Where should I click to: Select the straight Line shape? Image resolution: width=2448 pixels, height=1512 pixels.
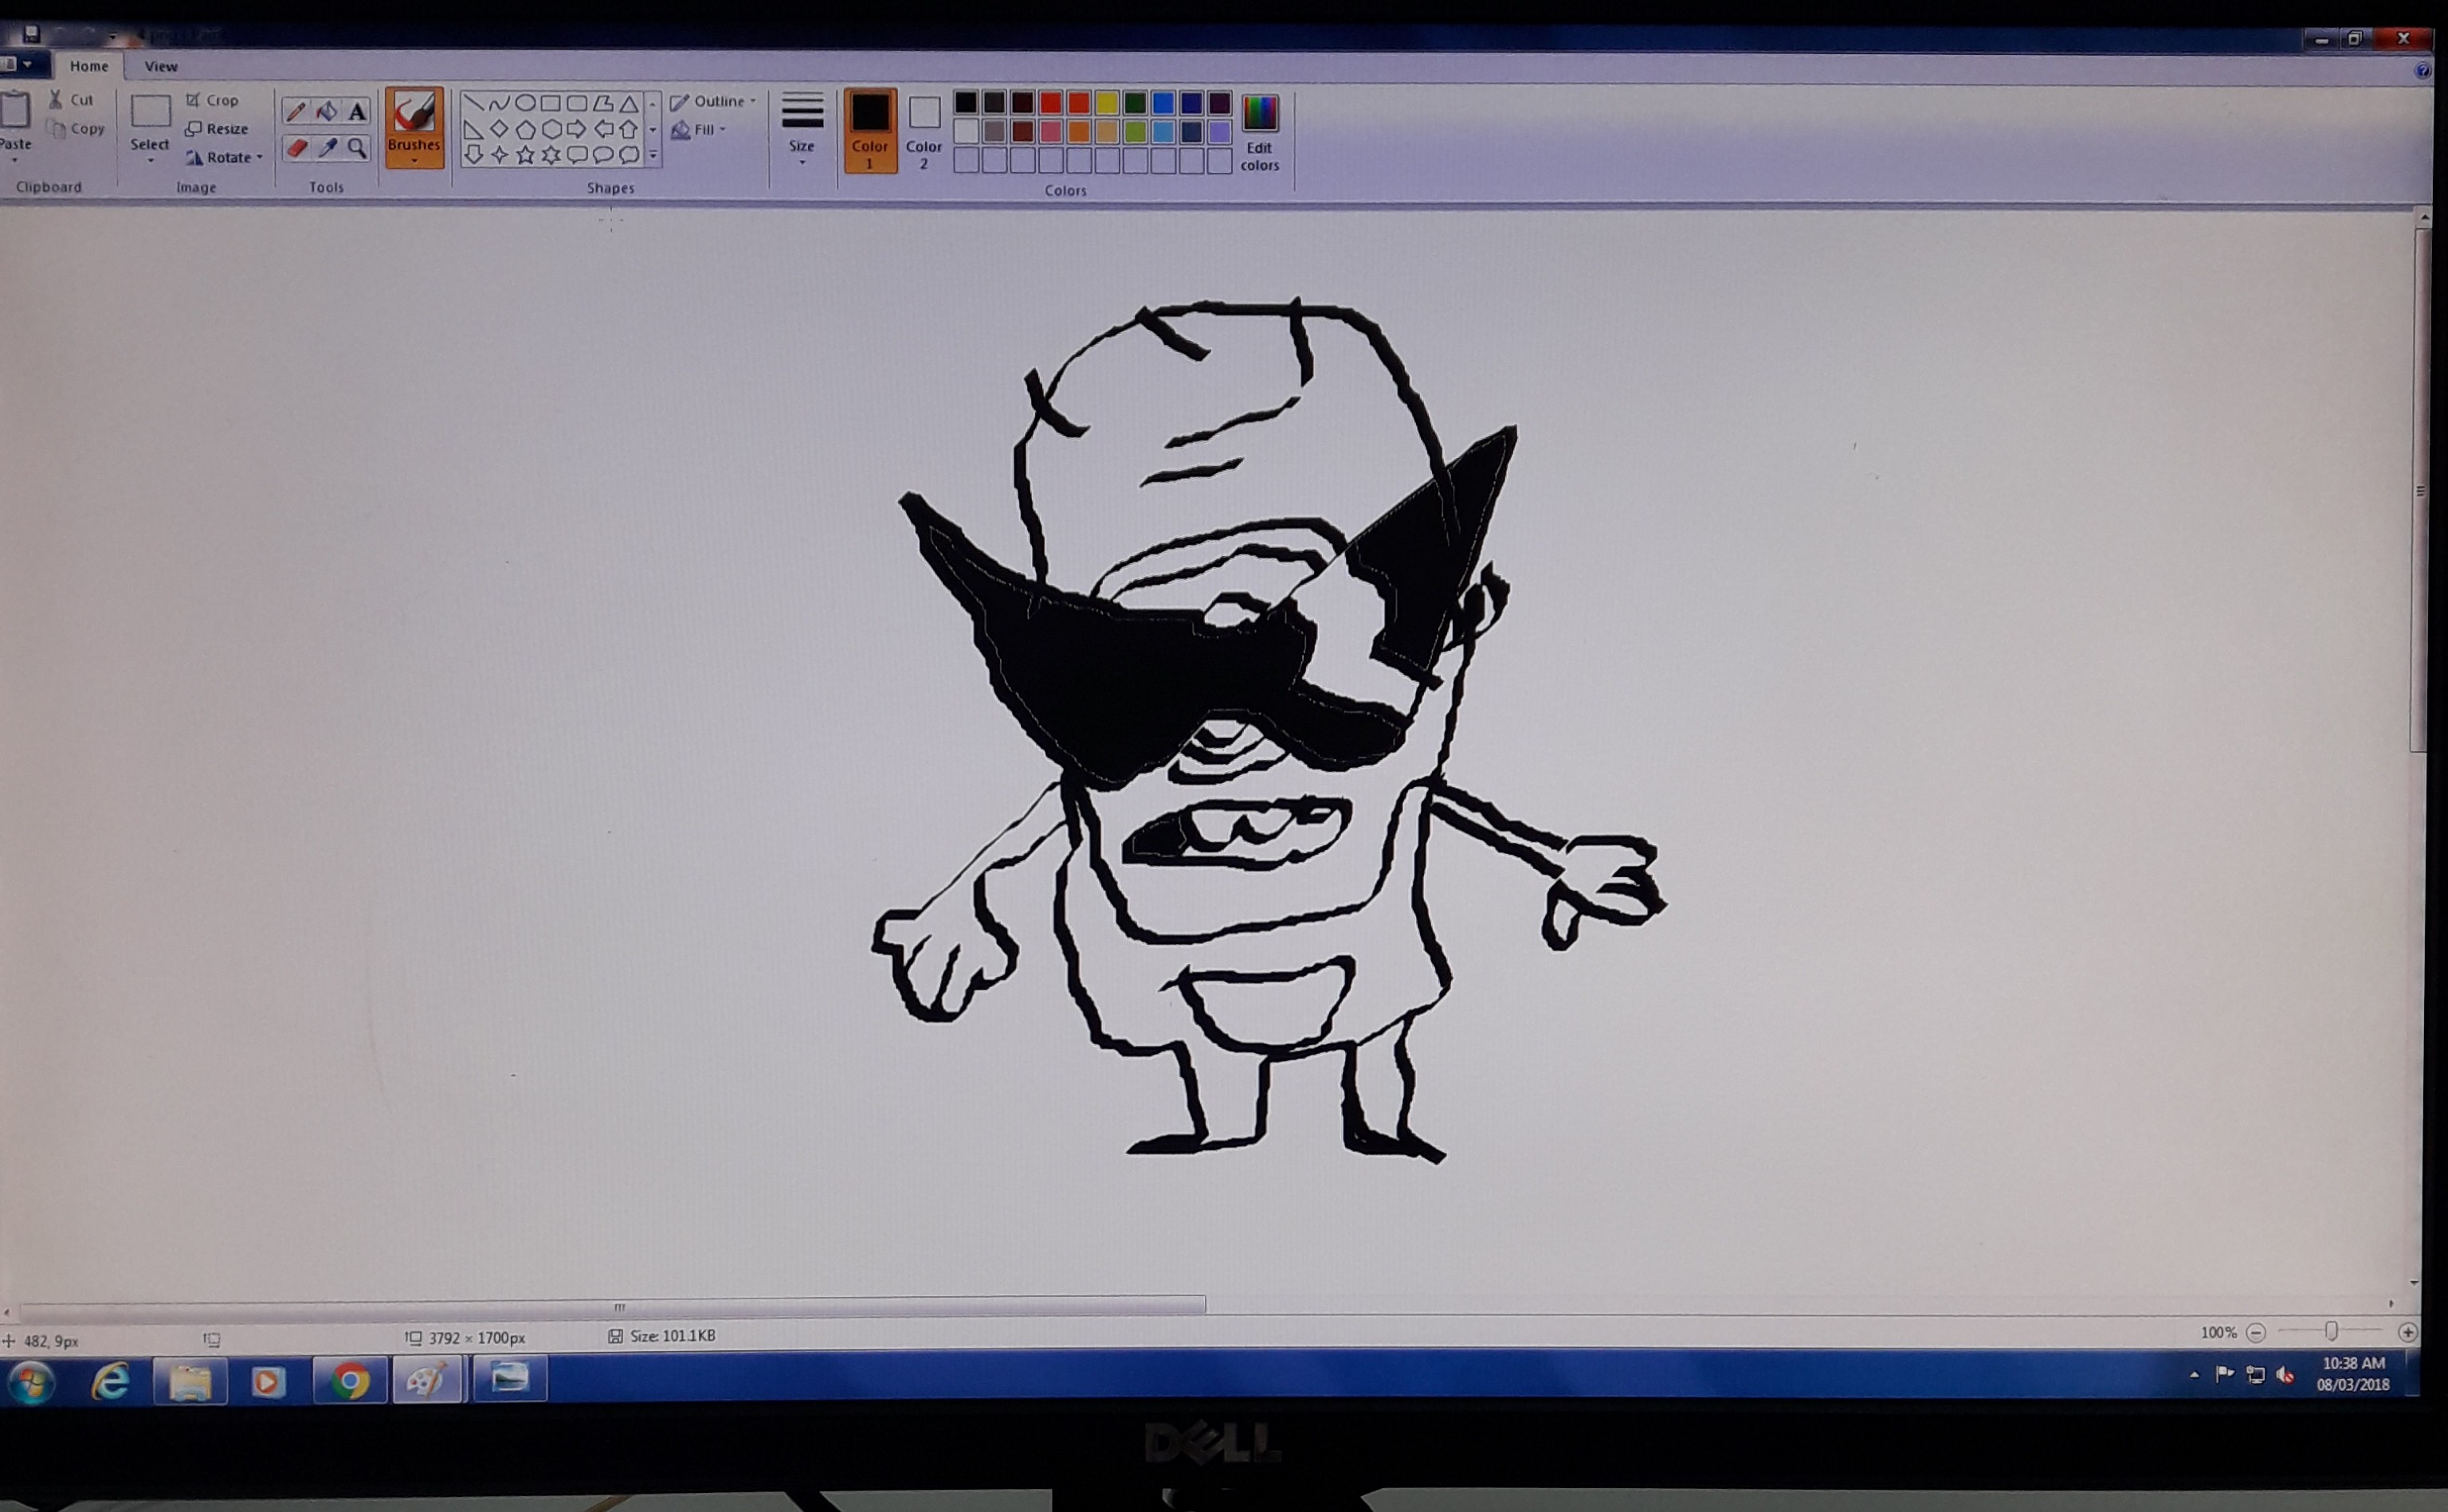473,103
